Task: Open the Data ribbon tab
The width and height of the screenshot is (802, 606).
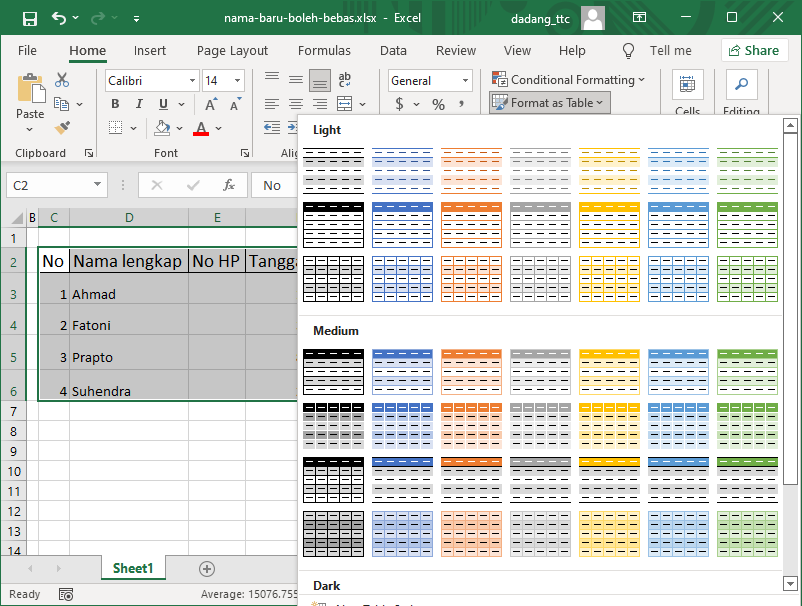Action: pyautogui.click(x=393, y=50)
